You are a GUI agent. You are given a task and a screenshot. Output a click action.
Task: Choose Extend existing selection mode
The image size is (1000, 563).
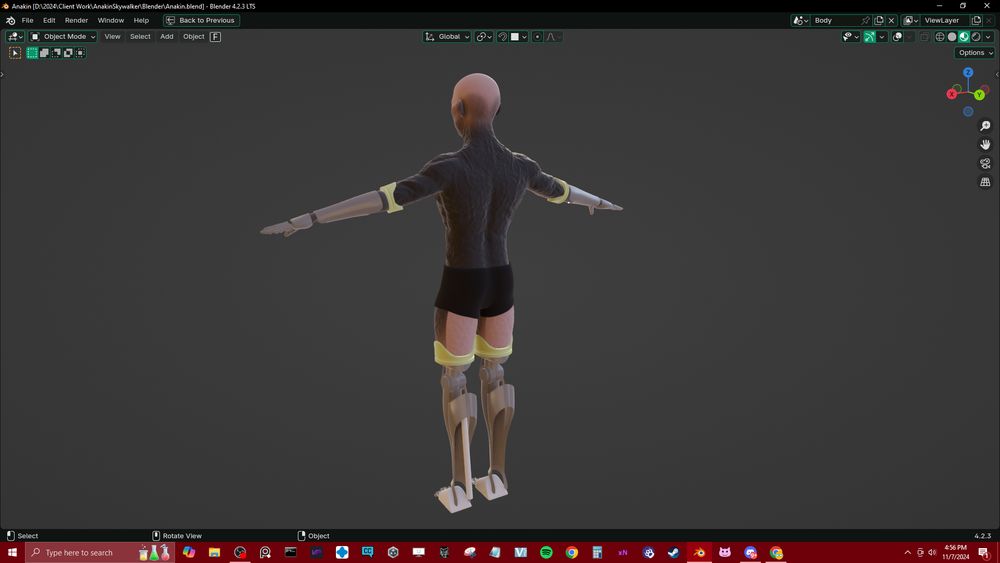(x=44, y=53)
